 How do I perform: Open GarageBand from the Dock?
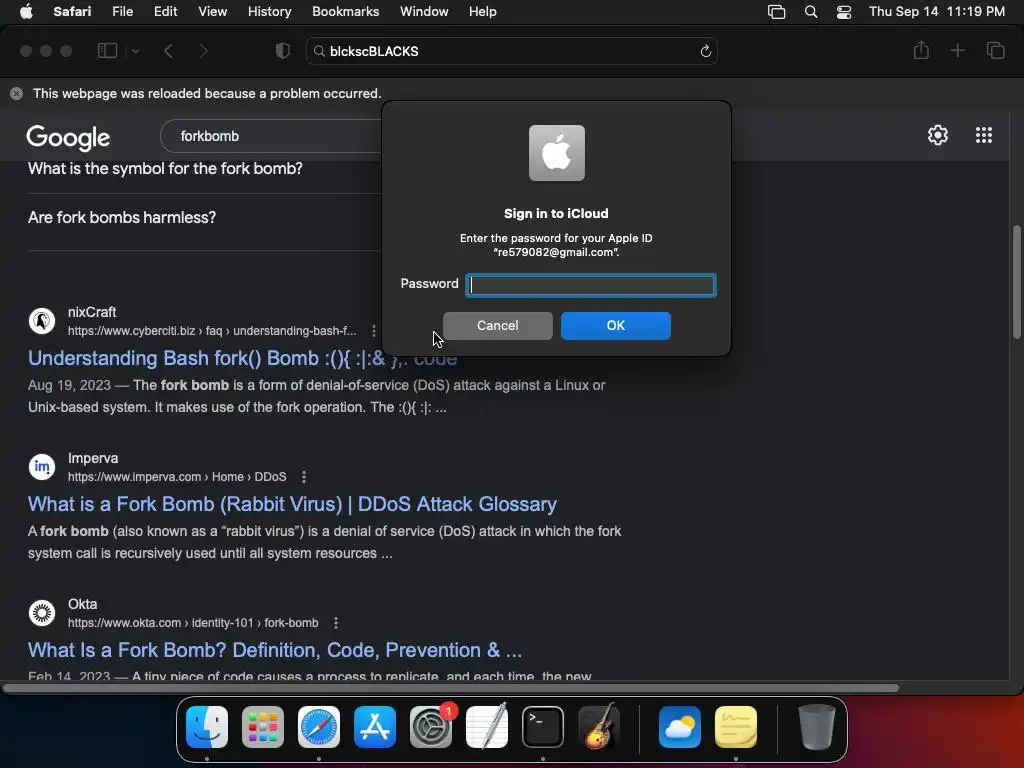pos(599,727)
